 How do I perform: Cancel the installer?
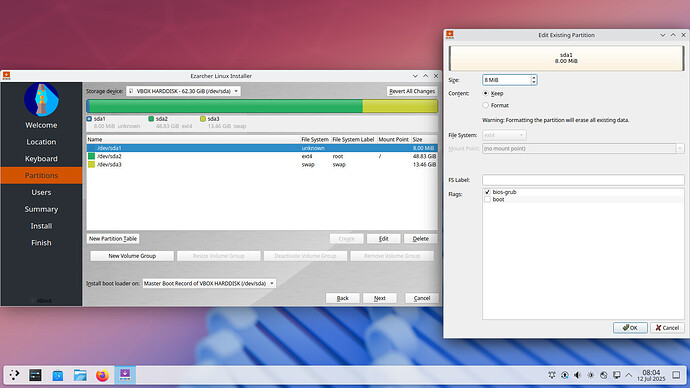click(422, 298)
